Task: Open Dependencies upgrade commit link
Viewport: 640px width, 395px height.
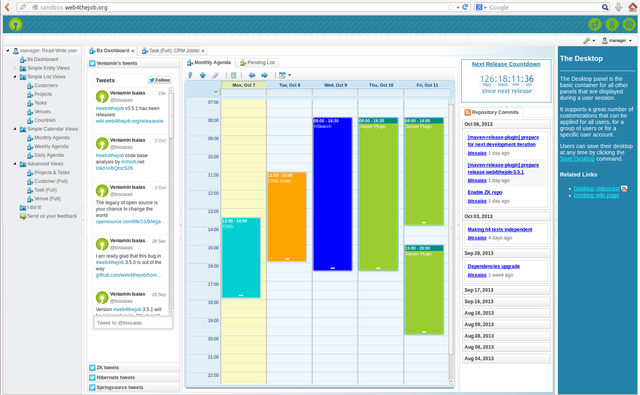Action: coord(494,266)
